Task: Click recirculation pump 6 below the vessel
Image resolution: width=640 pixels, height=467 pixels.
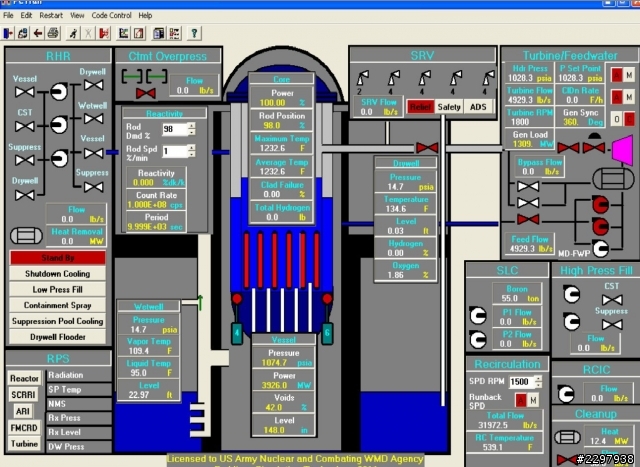Action: coord(327,333)
